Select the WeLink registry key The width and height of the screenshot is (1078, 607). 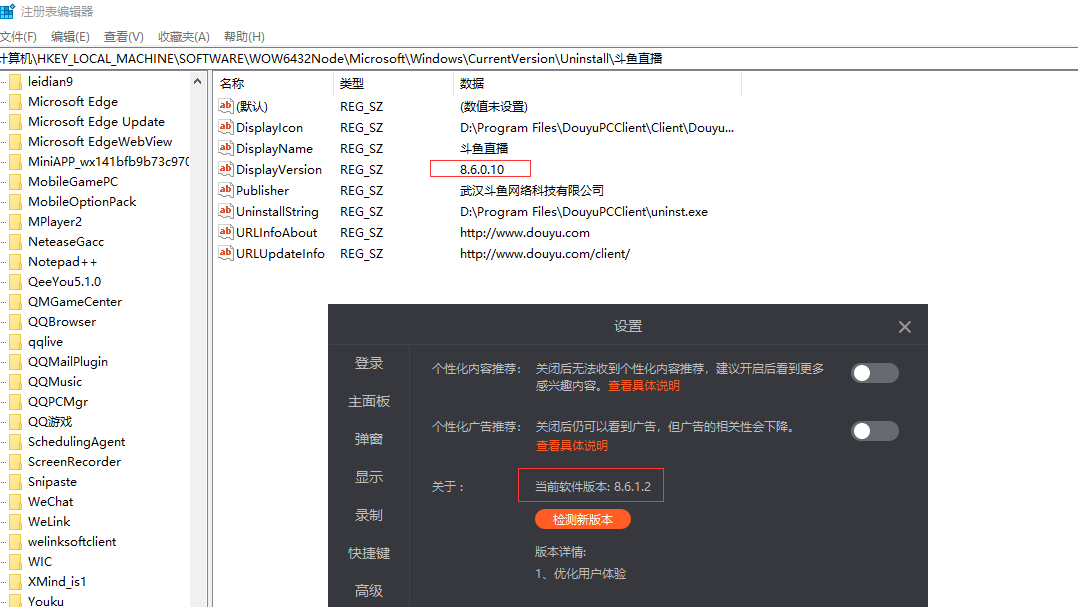tap(49, 522)
